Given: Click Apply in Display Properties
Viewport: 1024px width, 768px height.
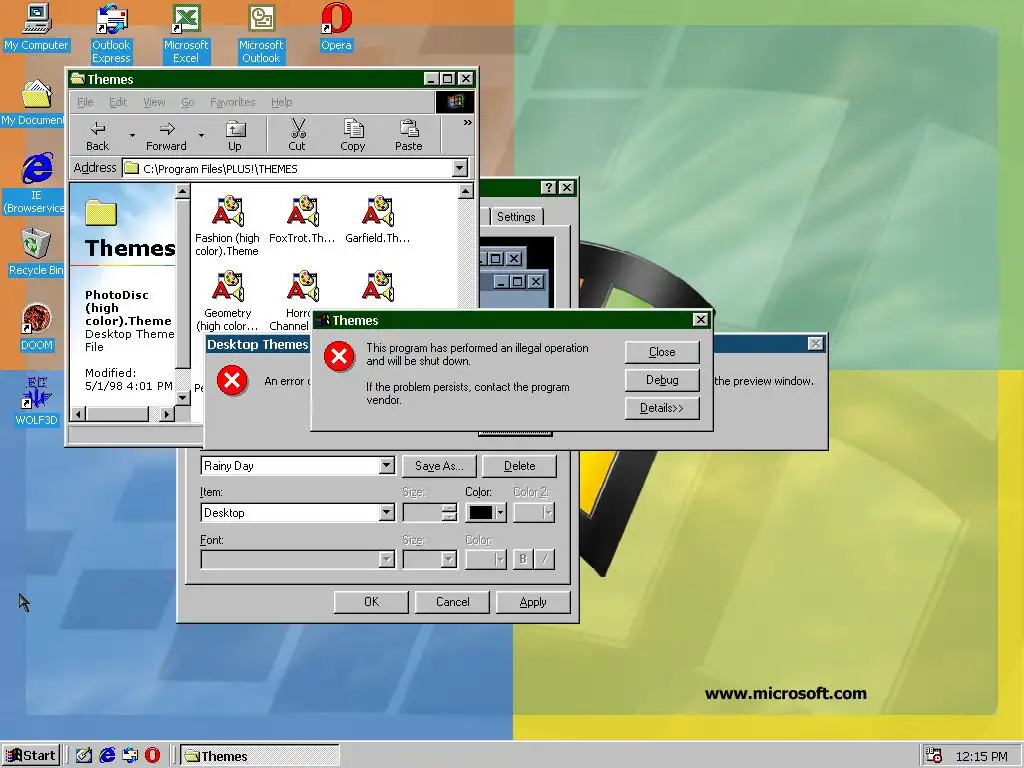Looking at the screenshot, I should pos(533,602).
